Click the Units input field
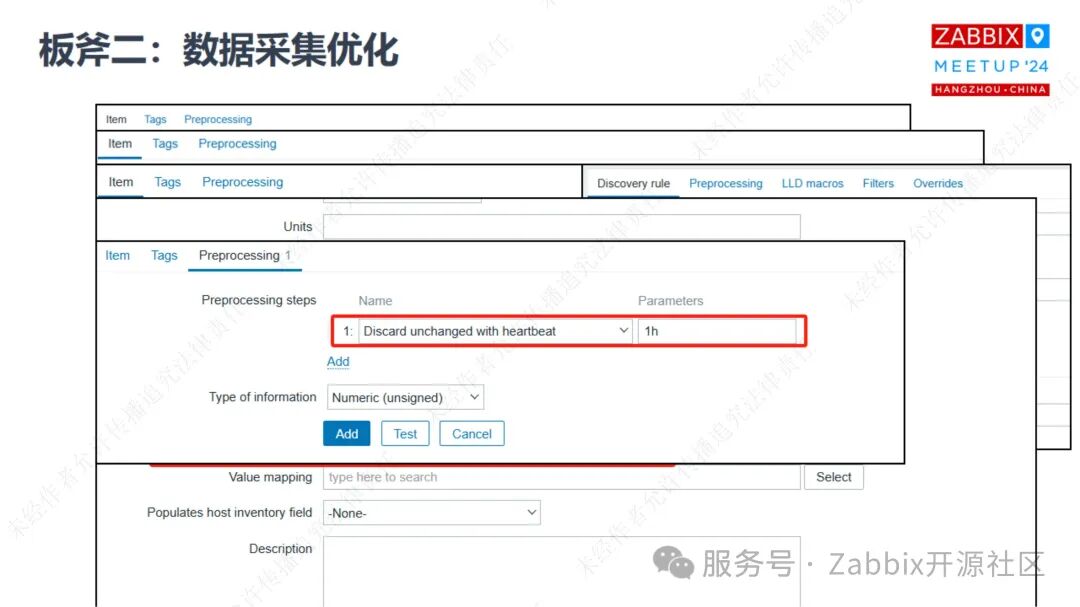This screenshot has width=1080, height=607. click(x=560, y=226)
